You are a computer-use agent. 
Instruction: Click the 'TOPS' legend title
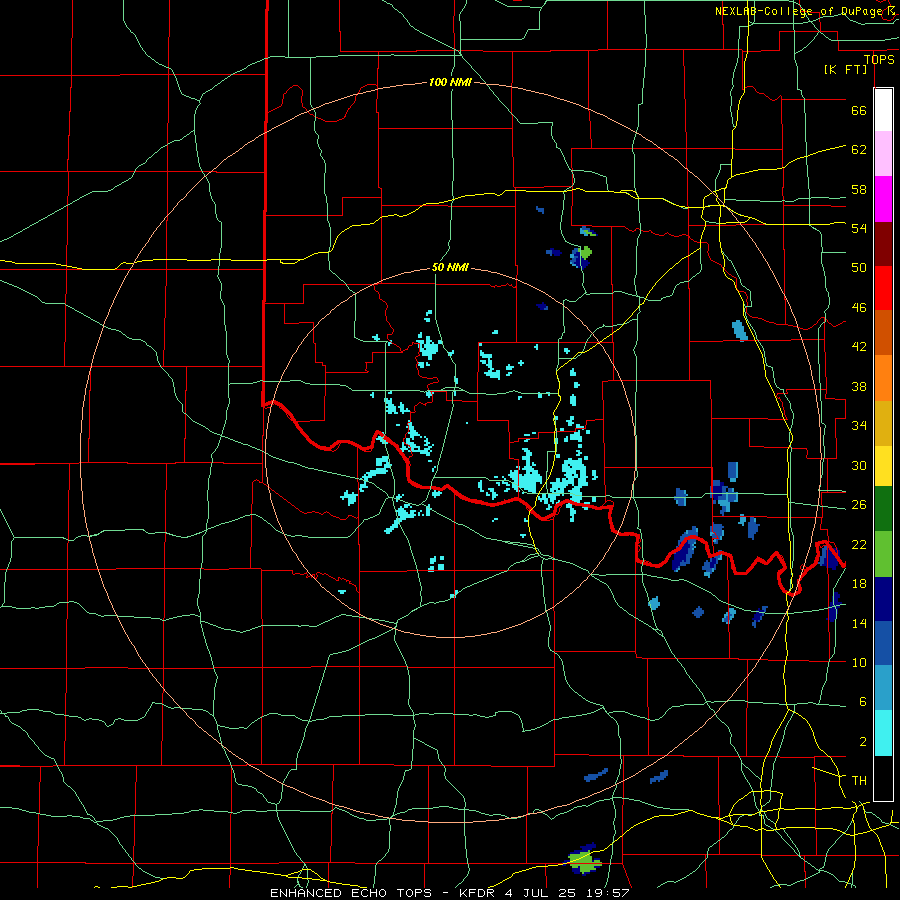pyautogui.click(x=879, y=60)
